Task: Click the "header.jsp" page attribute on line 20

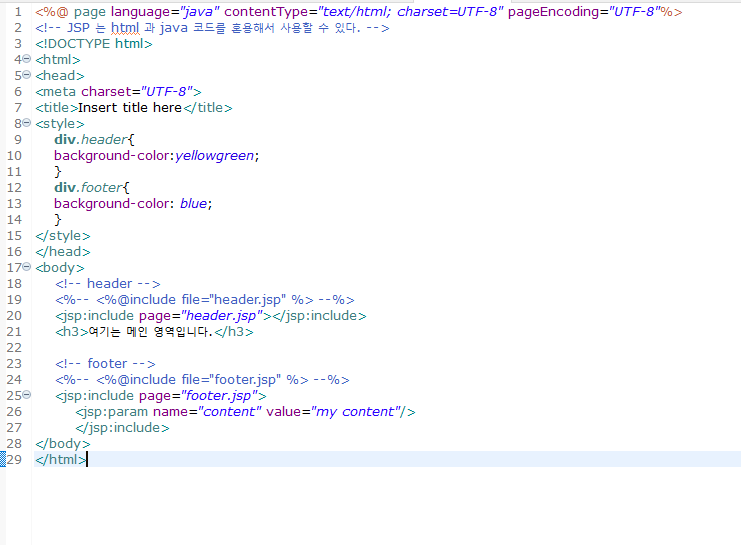Action: click(x=222, y=316)
